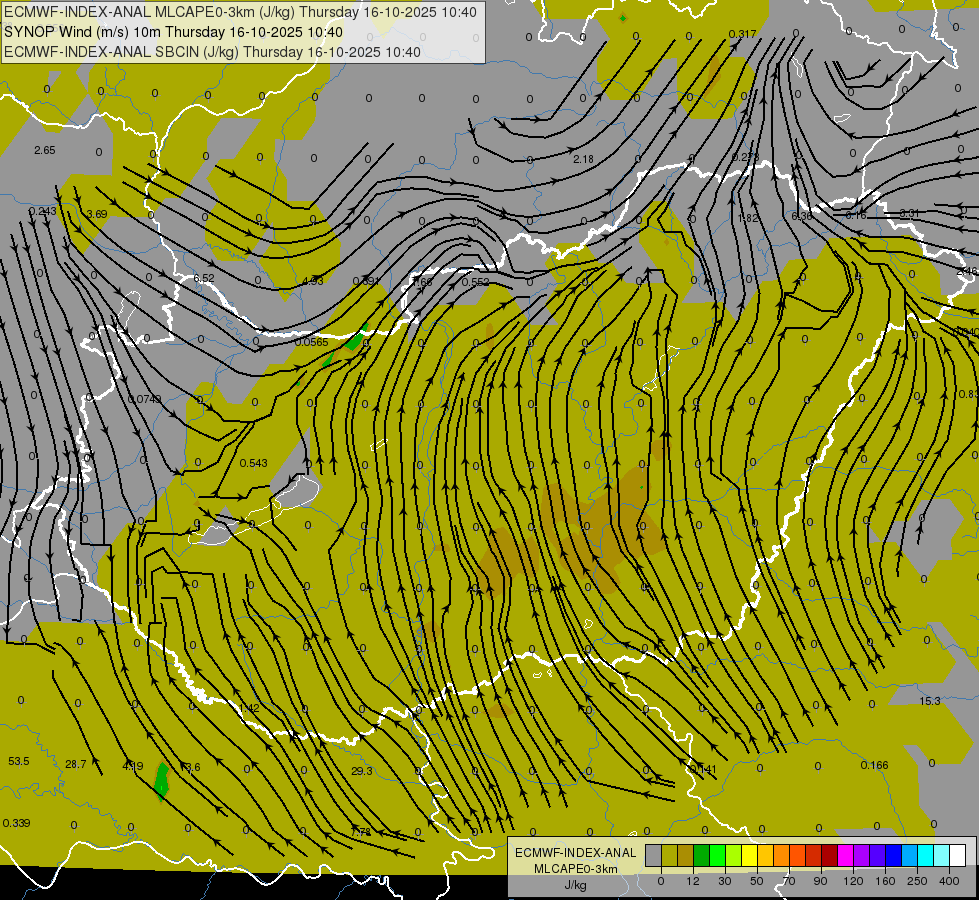Image resolution: width=979 pixels, height=900 pixels.
Task: Click the legend label 'MLCAPE0-3km'
Action: pyautogui.click(x=576, y=869)
